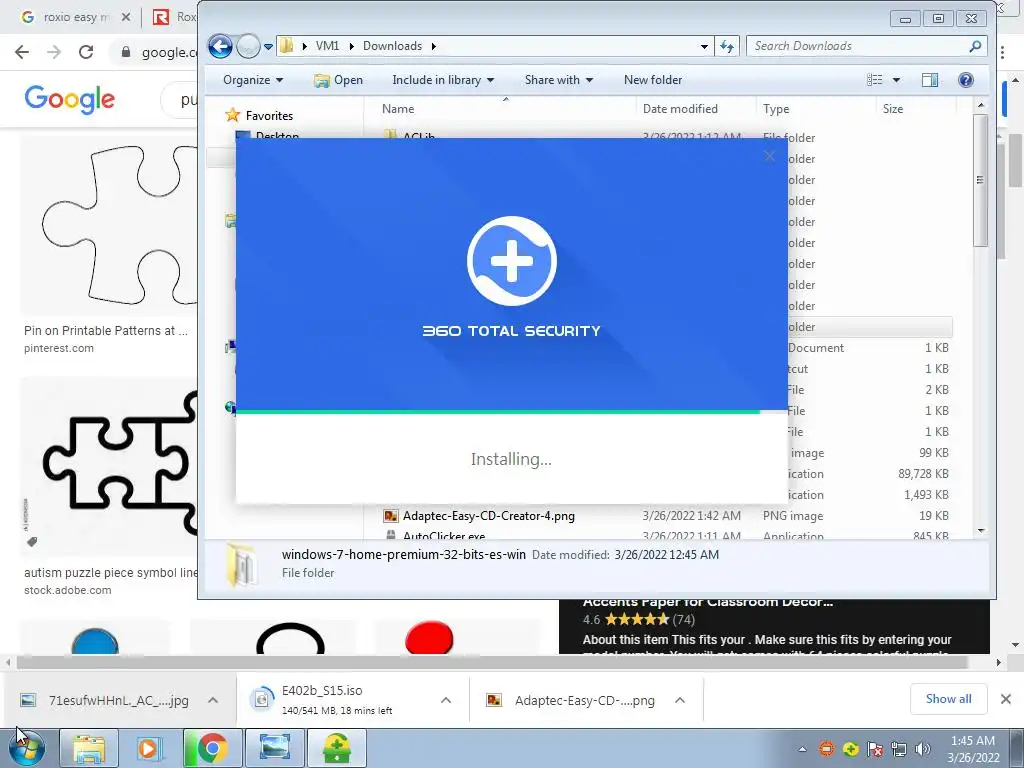
Task: Open Include in library menu
Action: 443,80
